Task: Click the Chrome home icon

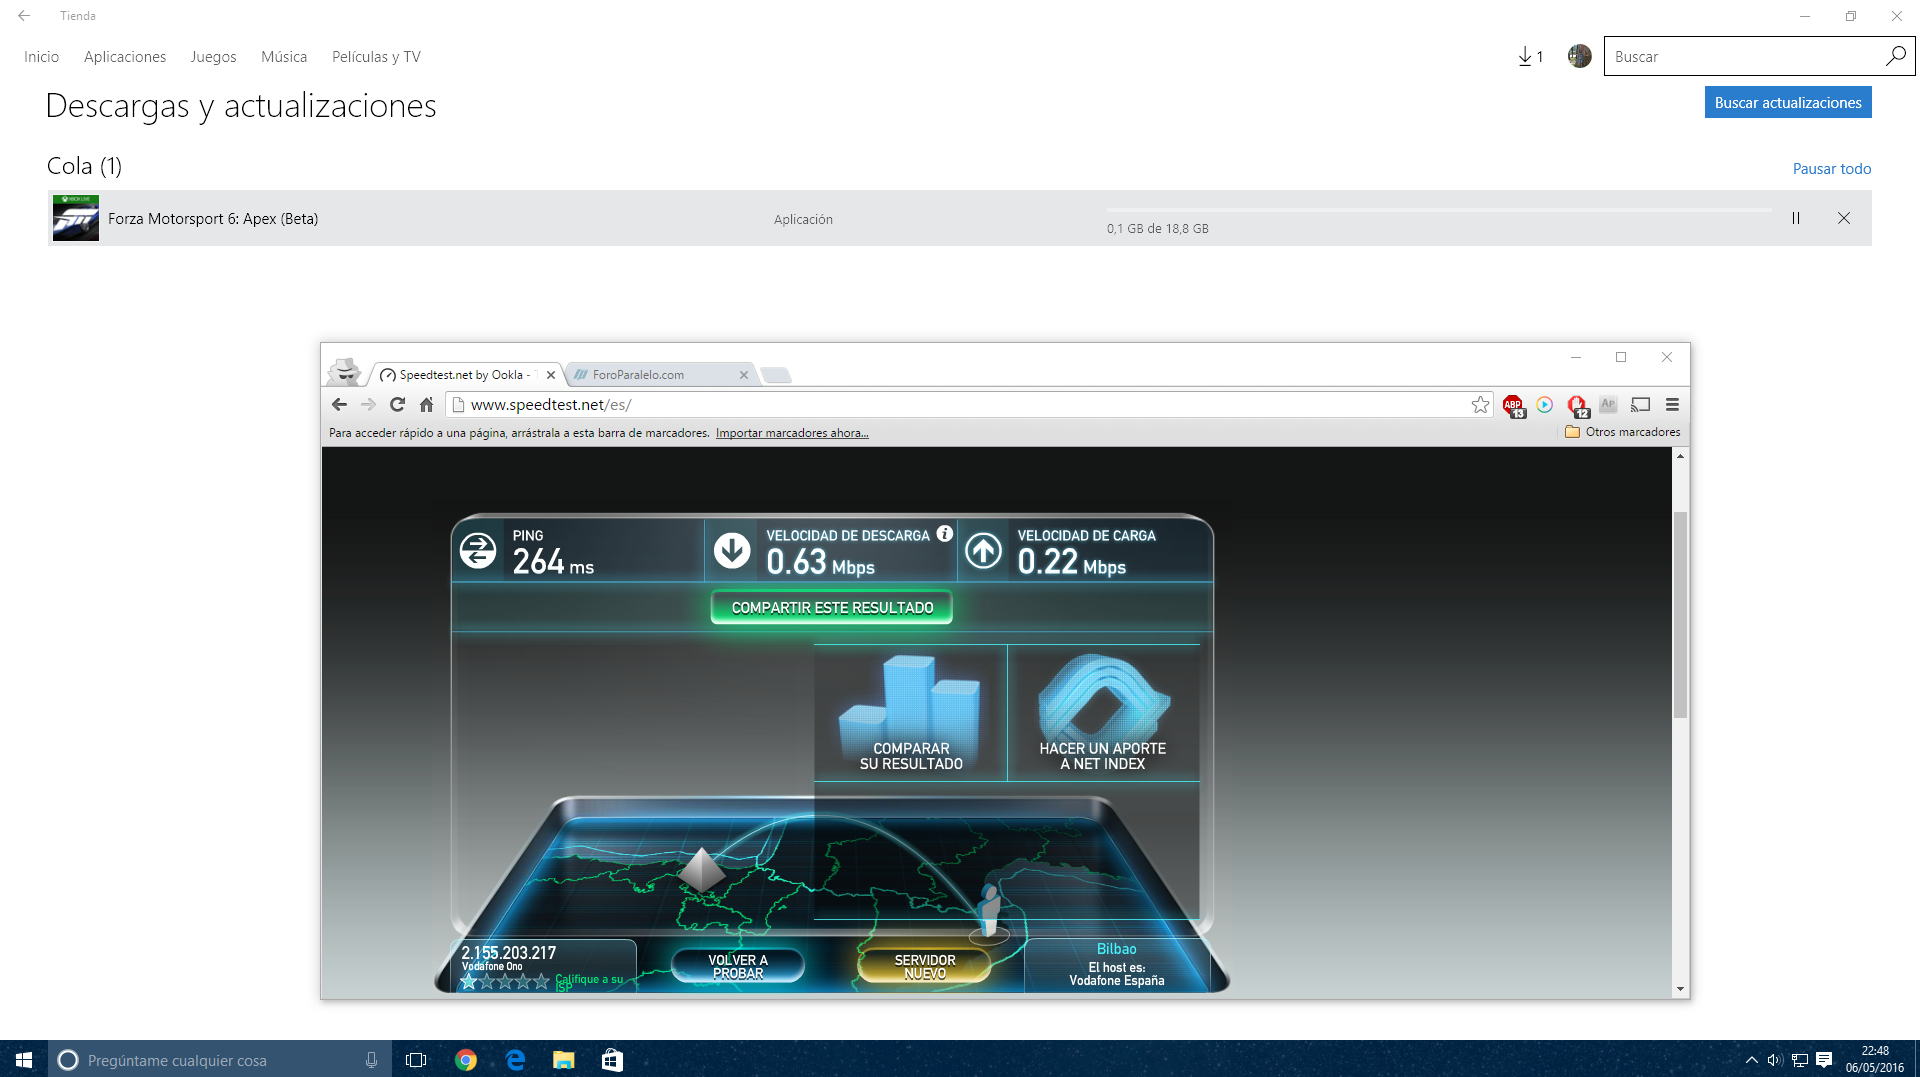Action: tap(426, 404)
